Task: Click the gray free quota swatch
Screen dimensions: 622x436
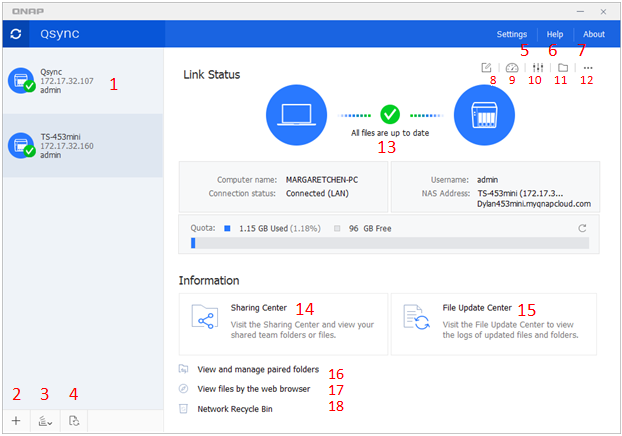Action: pos(337,228)
